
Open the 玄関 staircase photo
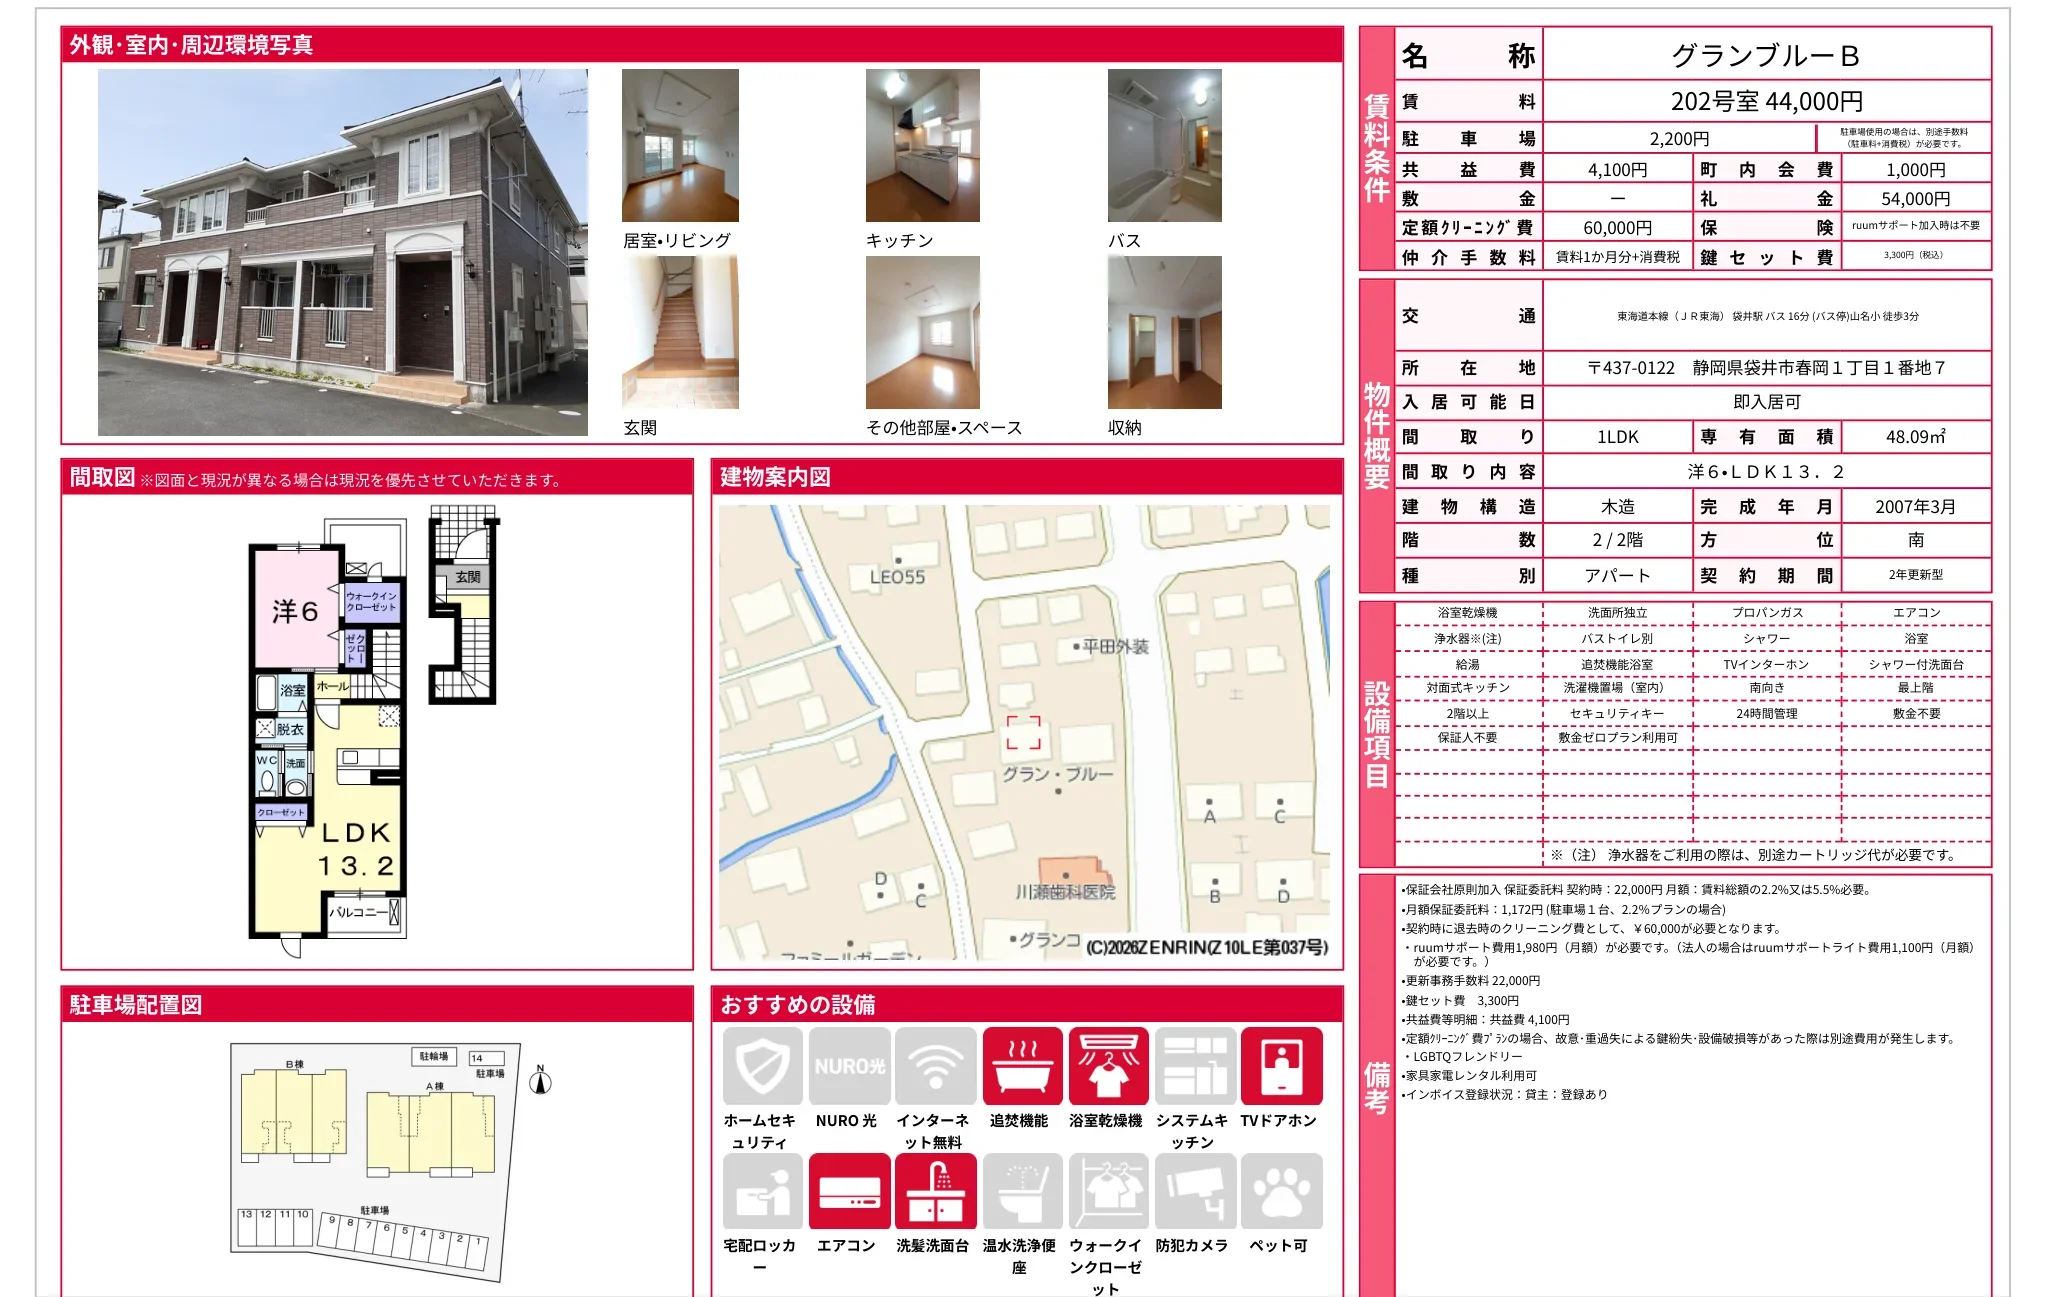[x=680, y=332]
